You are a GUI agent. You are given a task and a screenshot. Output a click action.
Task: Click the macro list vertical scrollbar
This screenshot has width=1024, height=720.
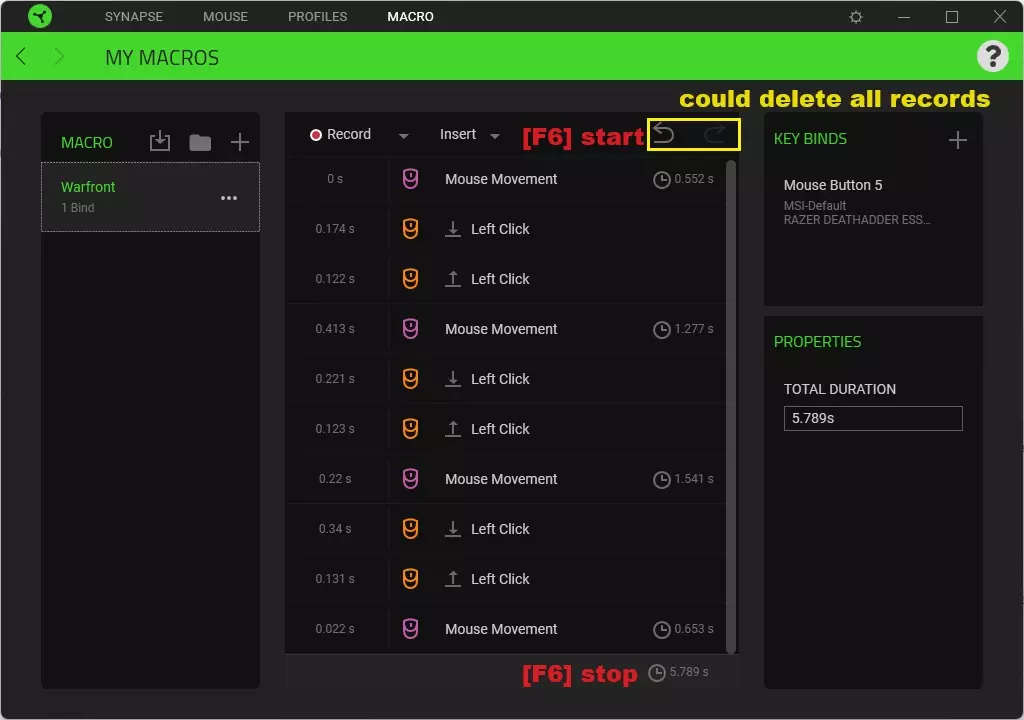(x=731, y=405)
